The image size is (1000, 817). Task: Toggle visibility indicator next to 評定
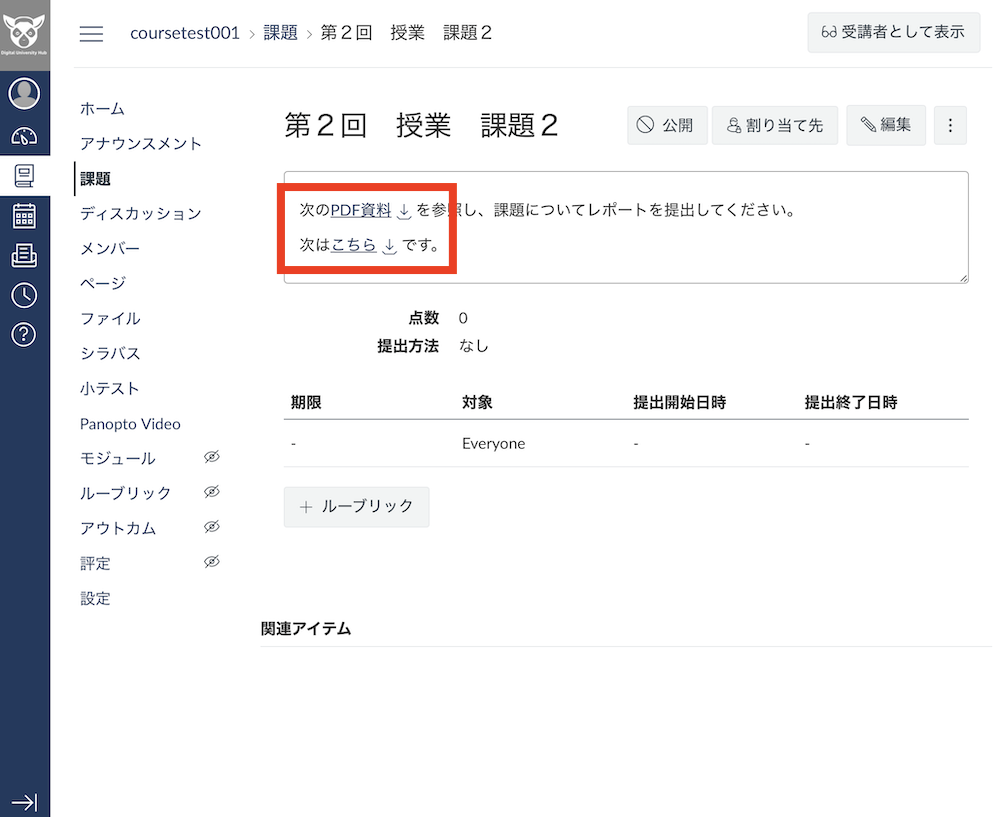[211, 562]
